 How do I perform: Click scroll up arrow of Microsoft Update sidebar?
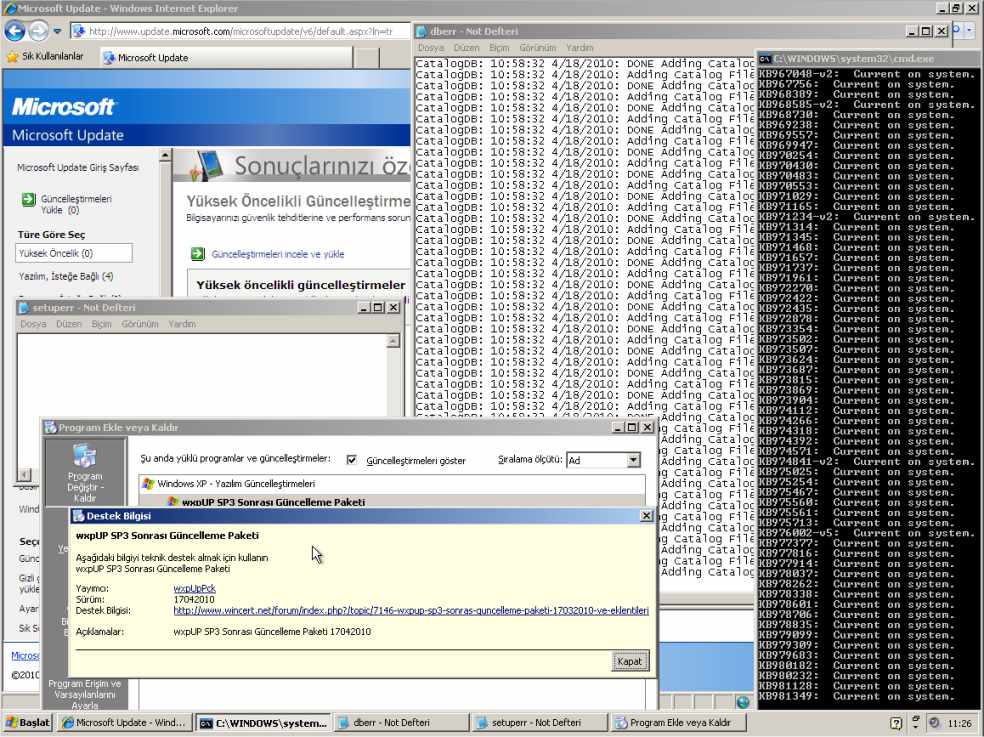click(165, 155)
